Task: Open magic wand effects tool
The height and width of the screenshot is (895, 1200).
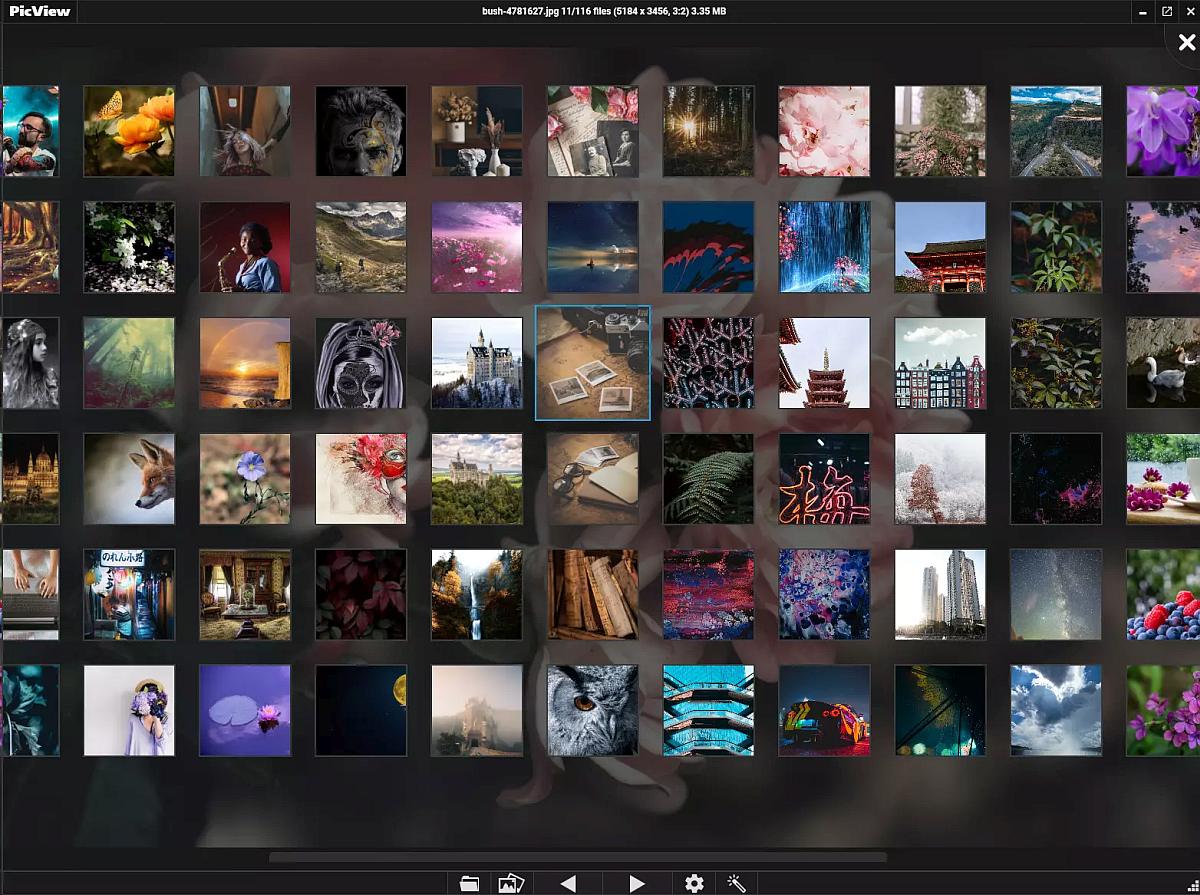Action: pyautogui.click(x=737, y=883)
